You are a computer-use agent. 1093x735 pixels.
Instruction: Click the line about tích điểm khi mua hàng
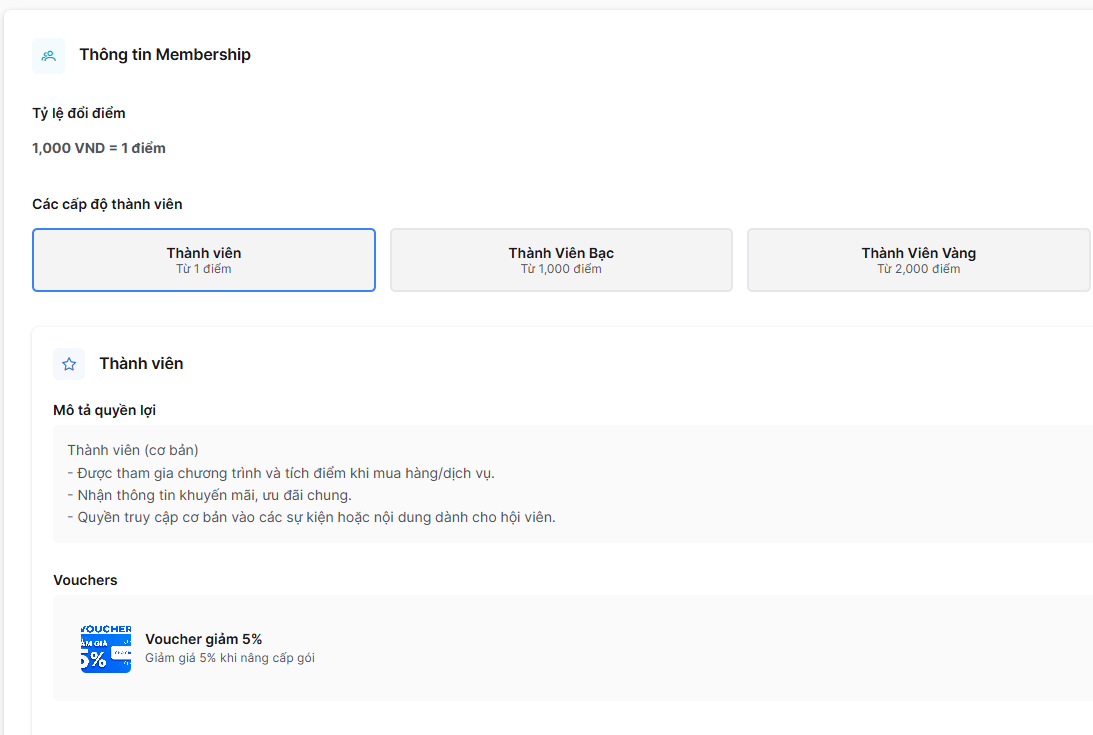[281, 473]
